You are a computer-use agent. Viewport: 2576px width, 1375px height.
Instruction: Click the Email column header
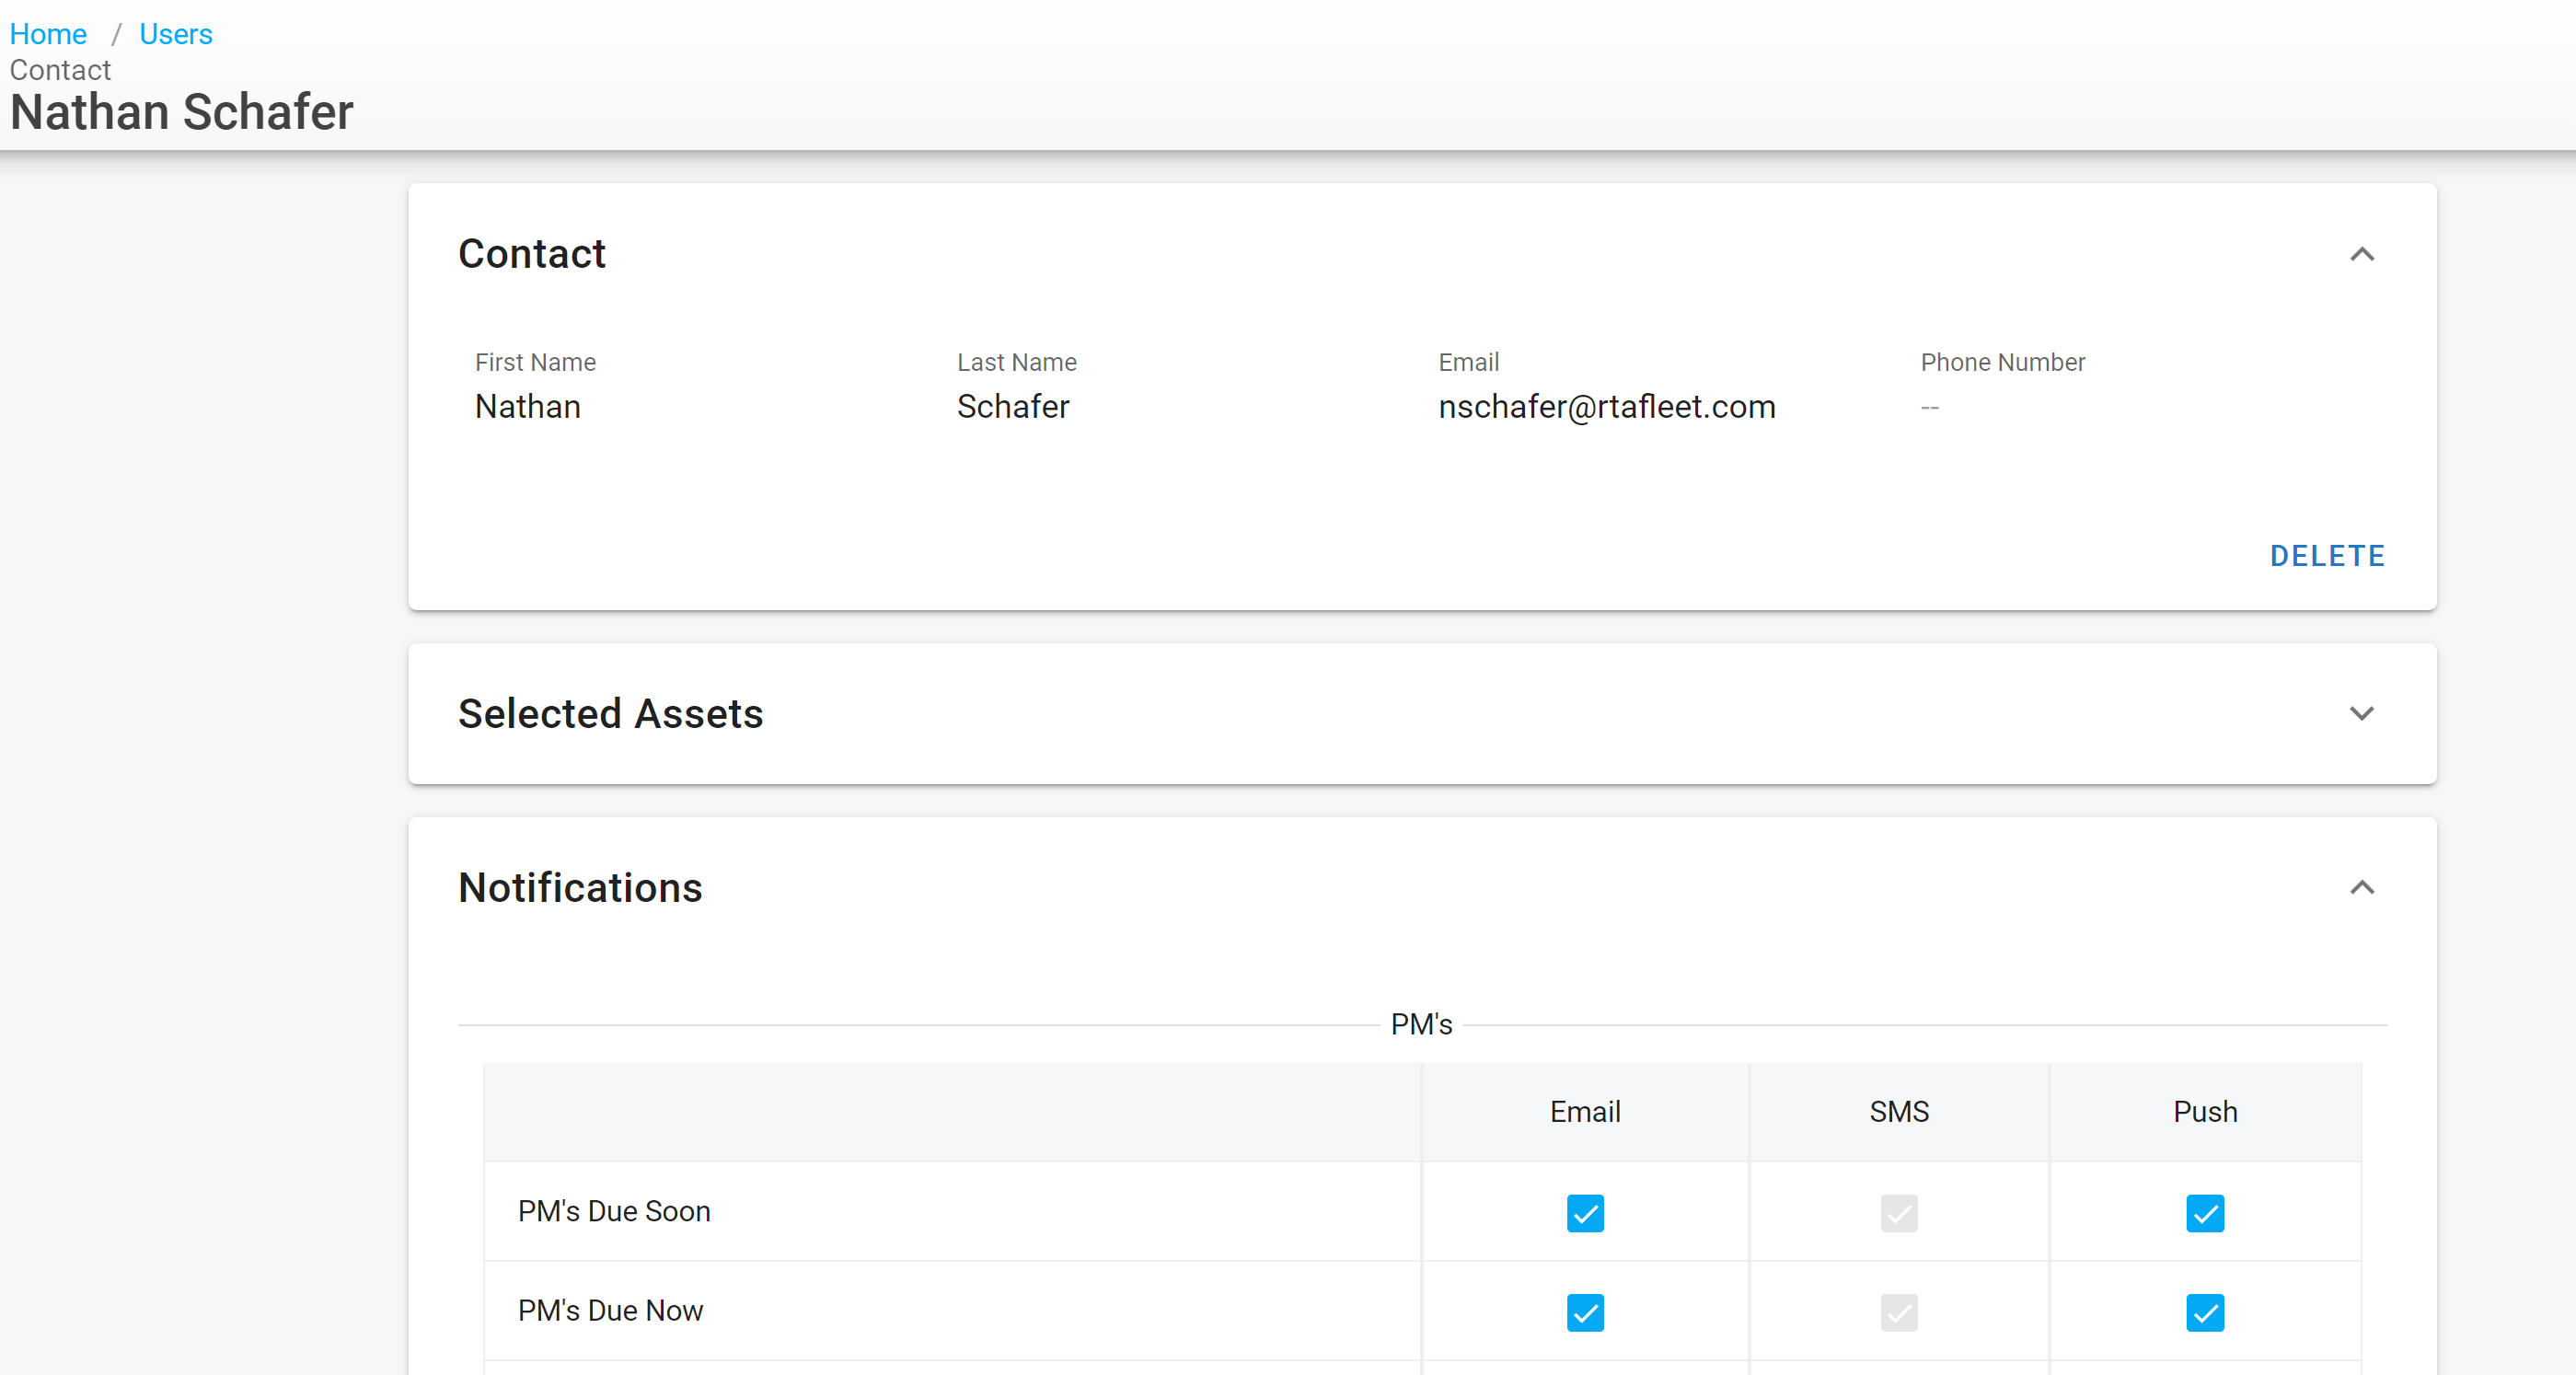click(x=1585, y=1111)
